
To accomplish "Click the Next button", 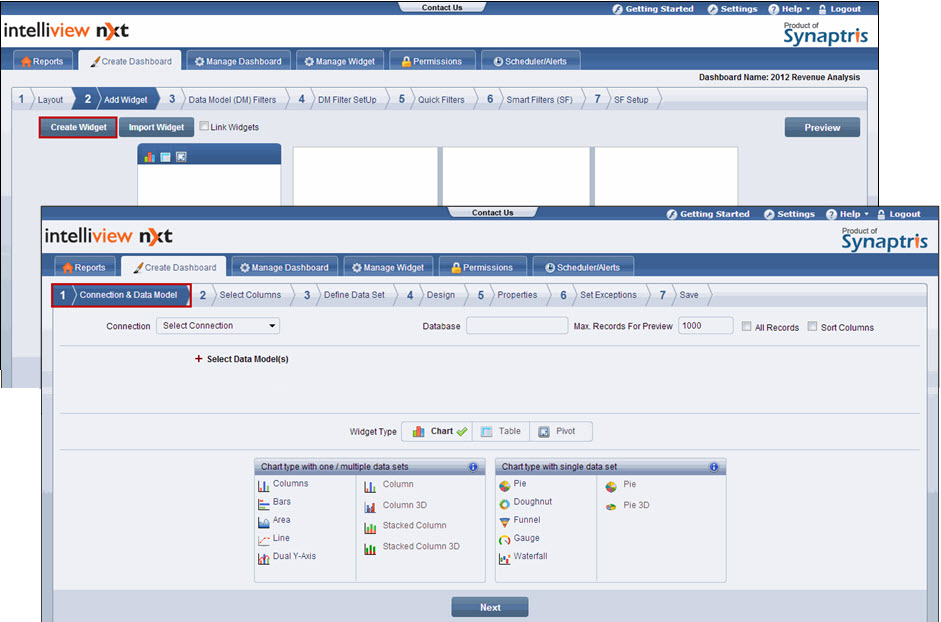I will (x=490, y=607).
